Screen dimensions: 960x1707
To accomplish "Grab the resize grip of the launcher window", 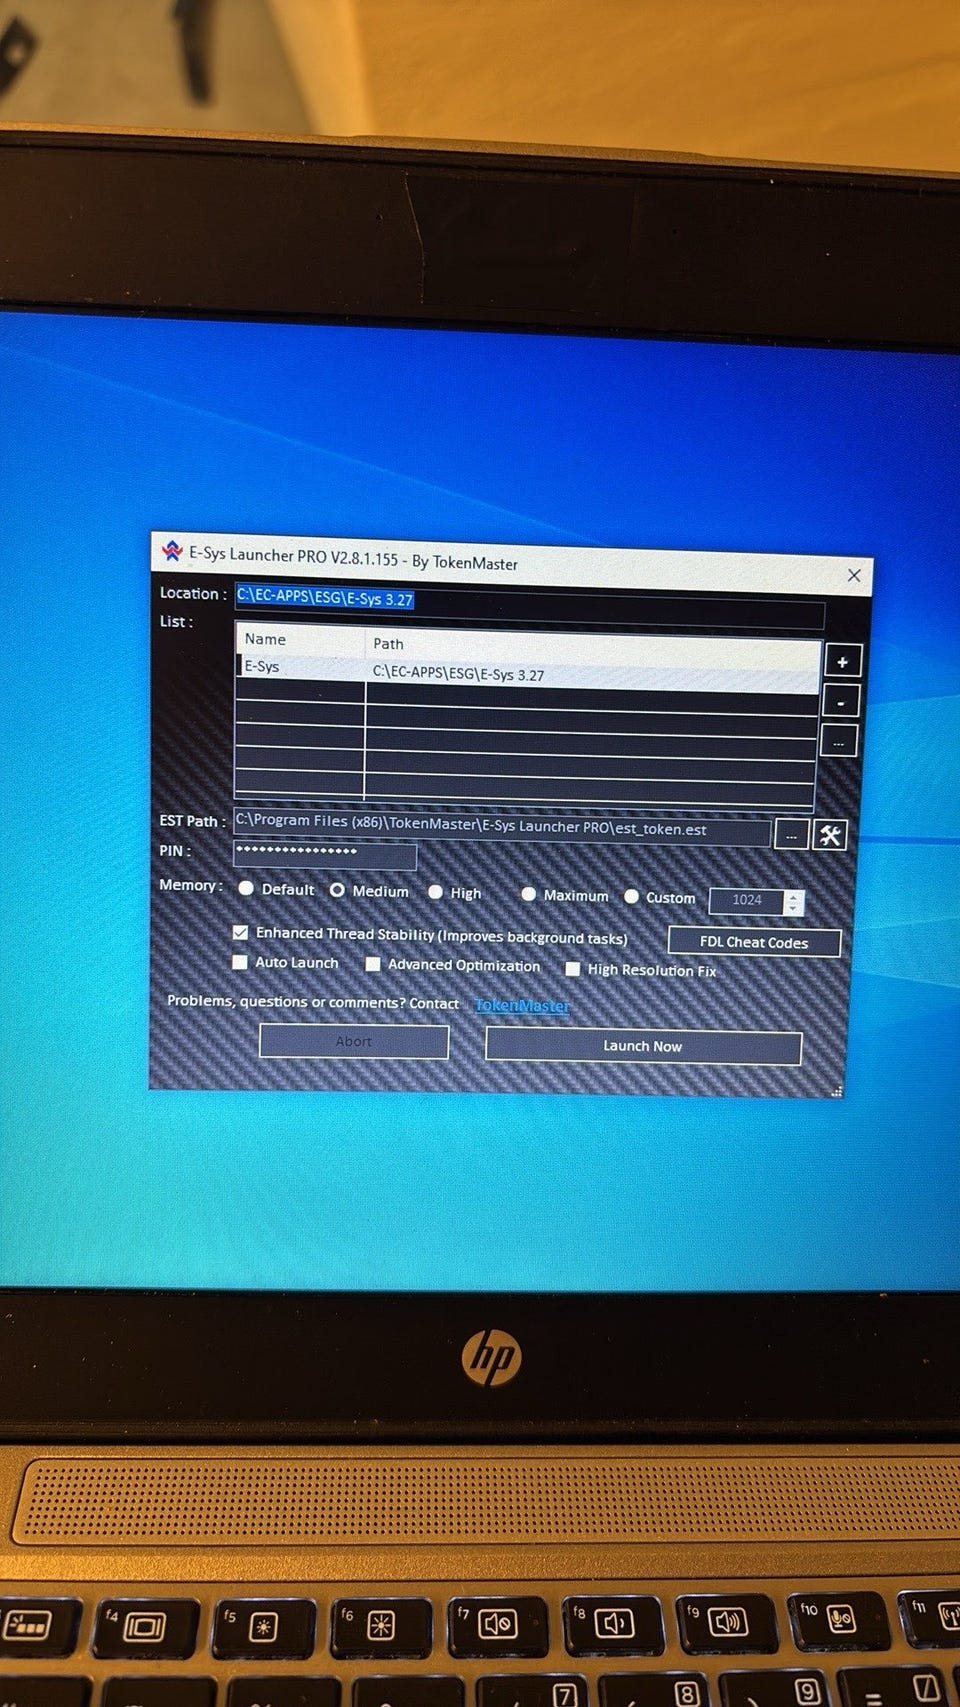I will tap(837, 1091).
